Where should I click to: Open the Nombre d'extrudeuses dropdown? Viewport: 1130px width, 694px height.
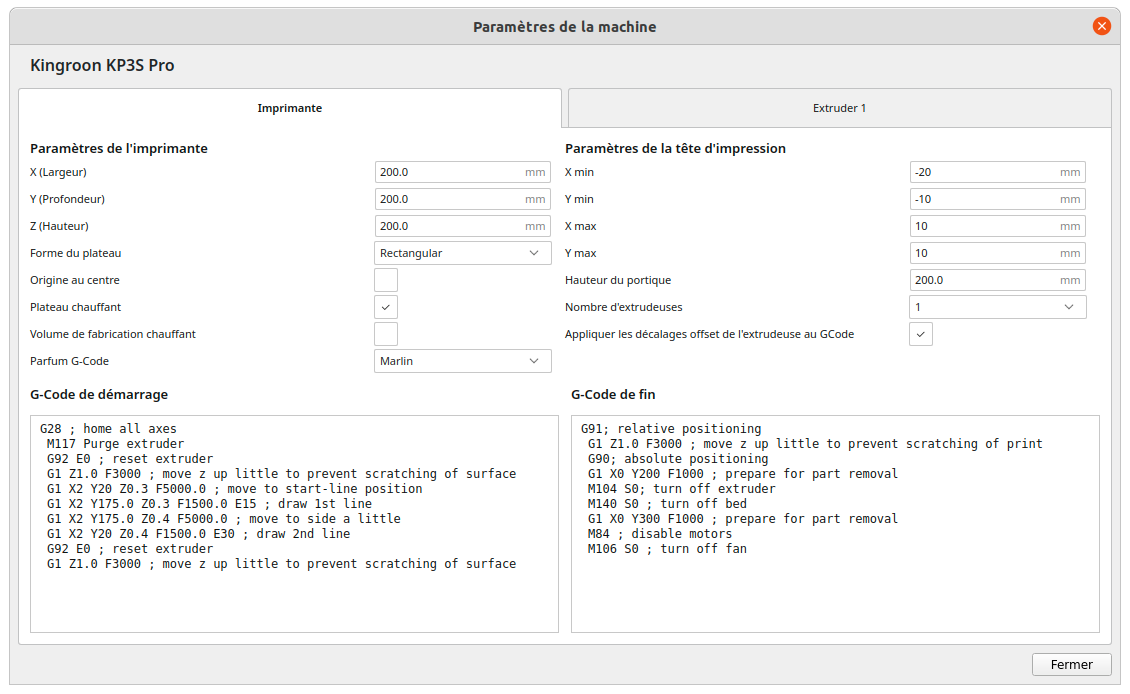[997, 307]
